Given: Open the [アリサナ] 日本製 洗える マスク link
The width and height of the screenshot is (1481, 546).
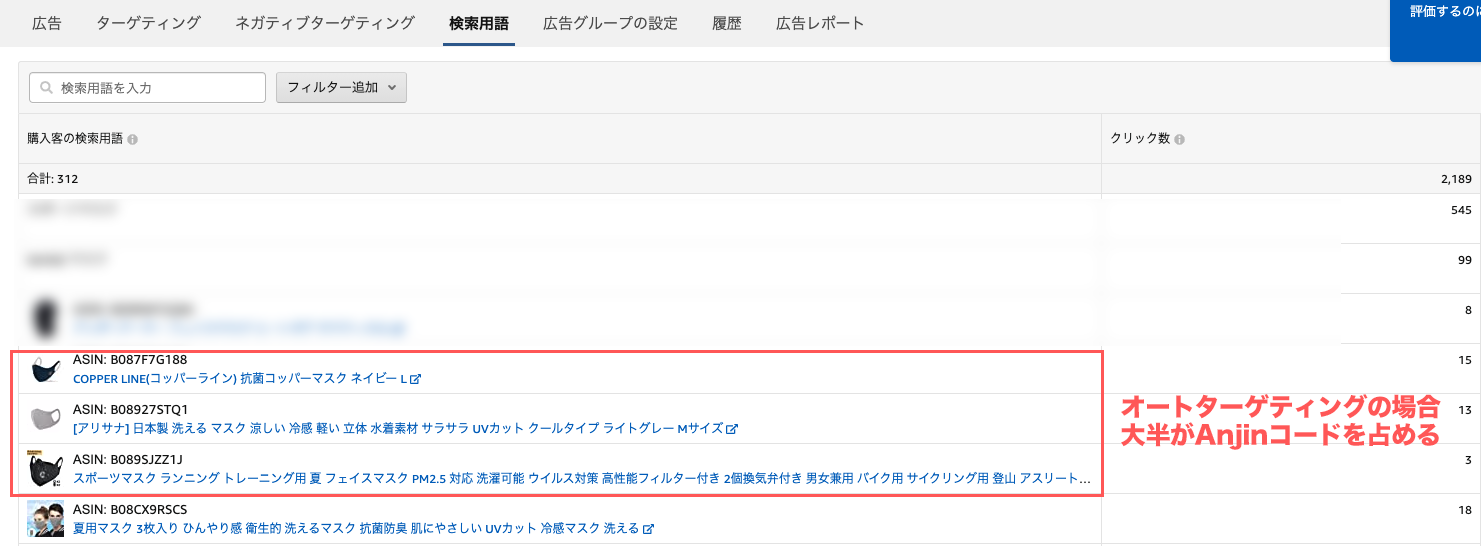Looking at the screenshot, I should tap(398, 429).
